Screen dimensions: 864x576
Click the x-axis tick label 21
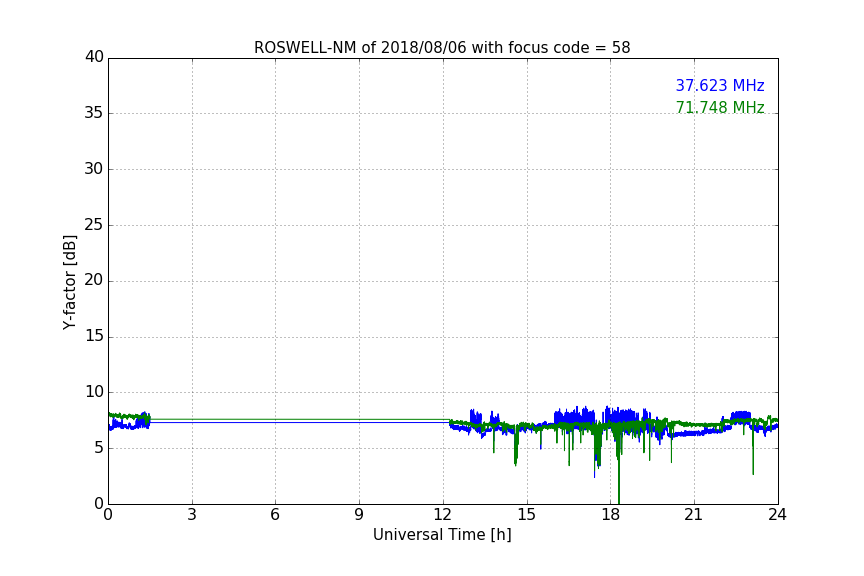694,515
